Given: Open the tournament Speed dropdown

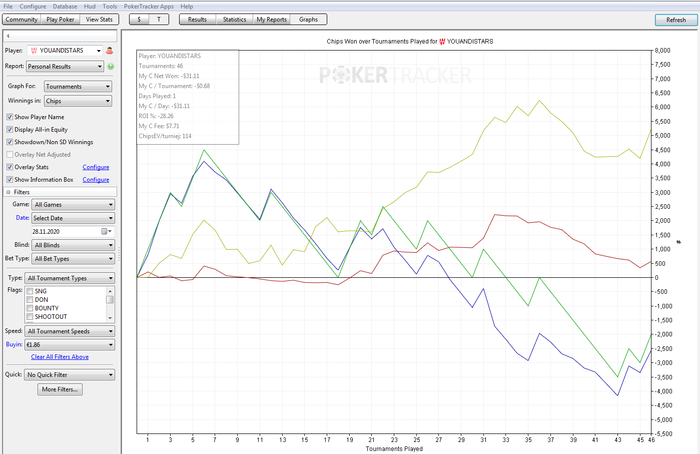Looking at the screenshot, I should pyautogui.click(x=70, y=331).
